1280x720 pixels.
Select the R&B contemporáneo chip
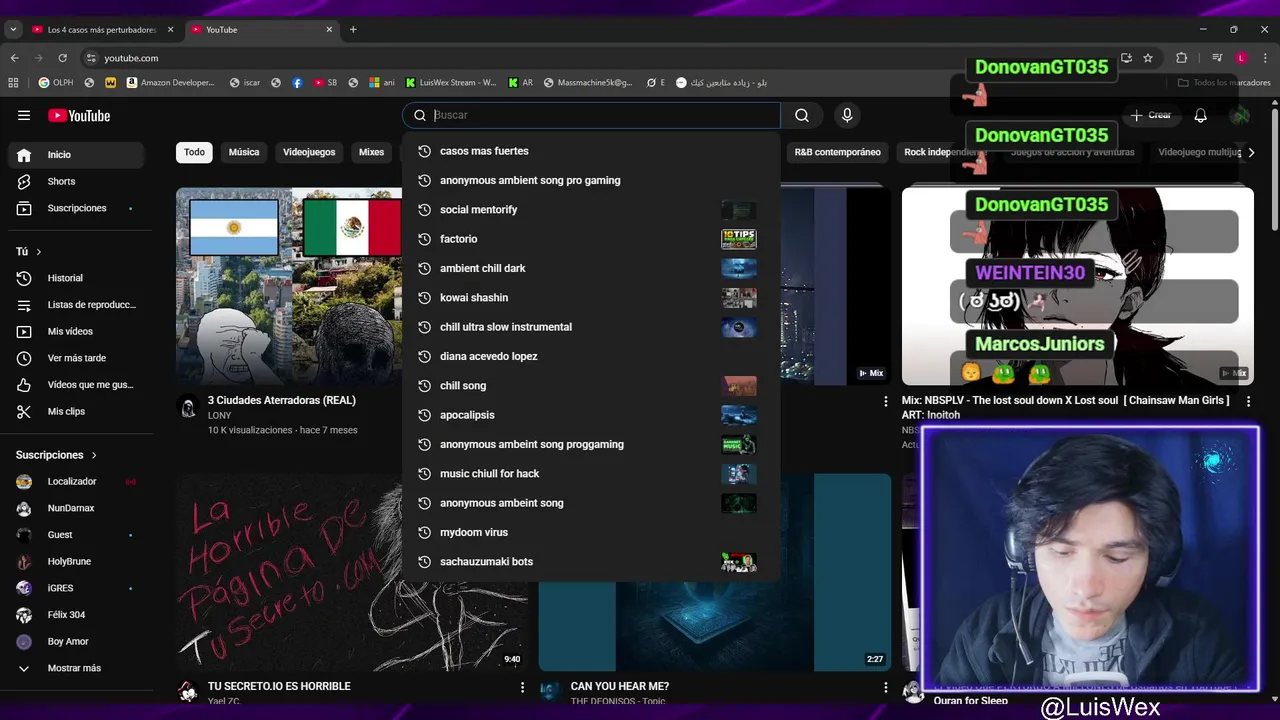(838, 152)
